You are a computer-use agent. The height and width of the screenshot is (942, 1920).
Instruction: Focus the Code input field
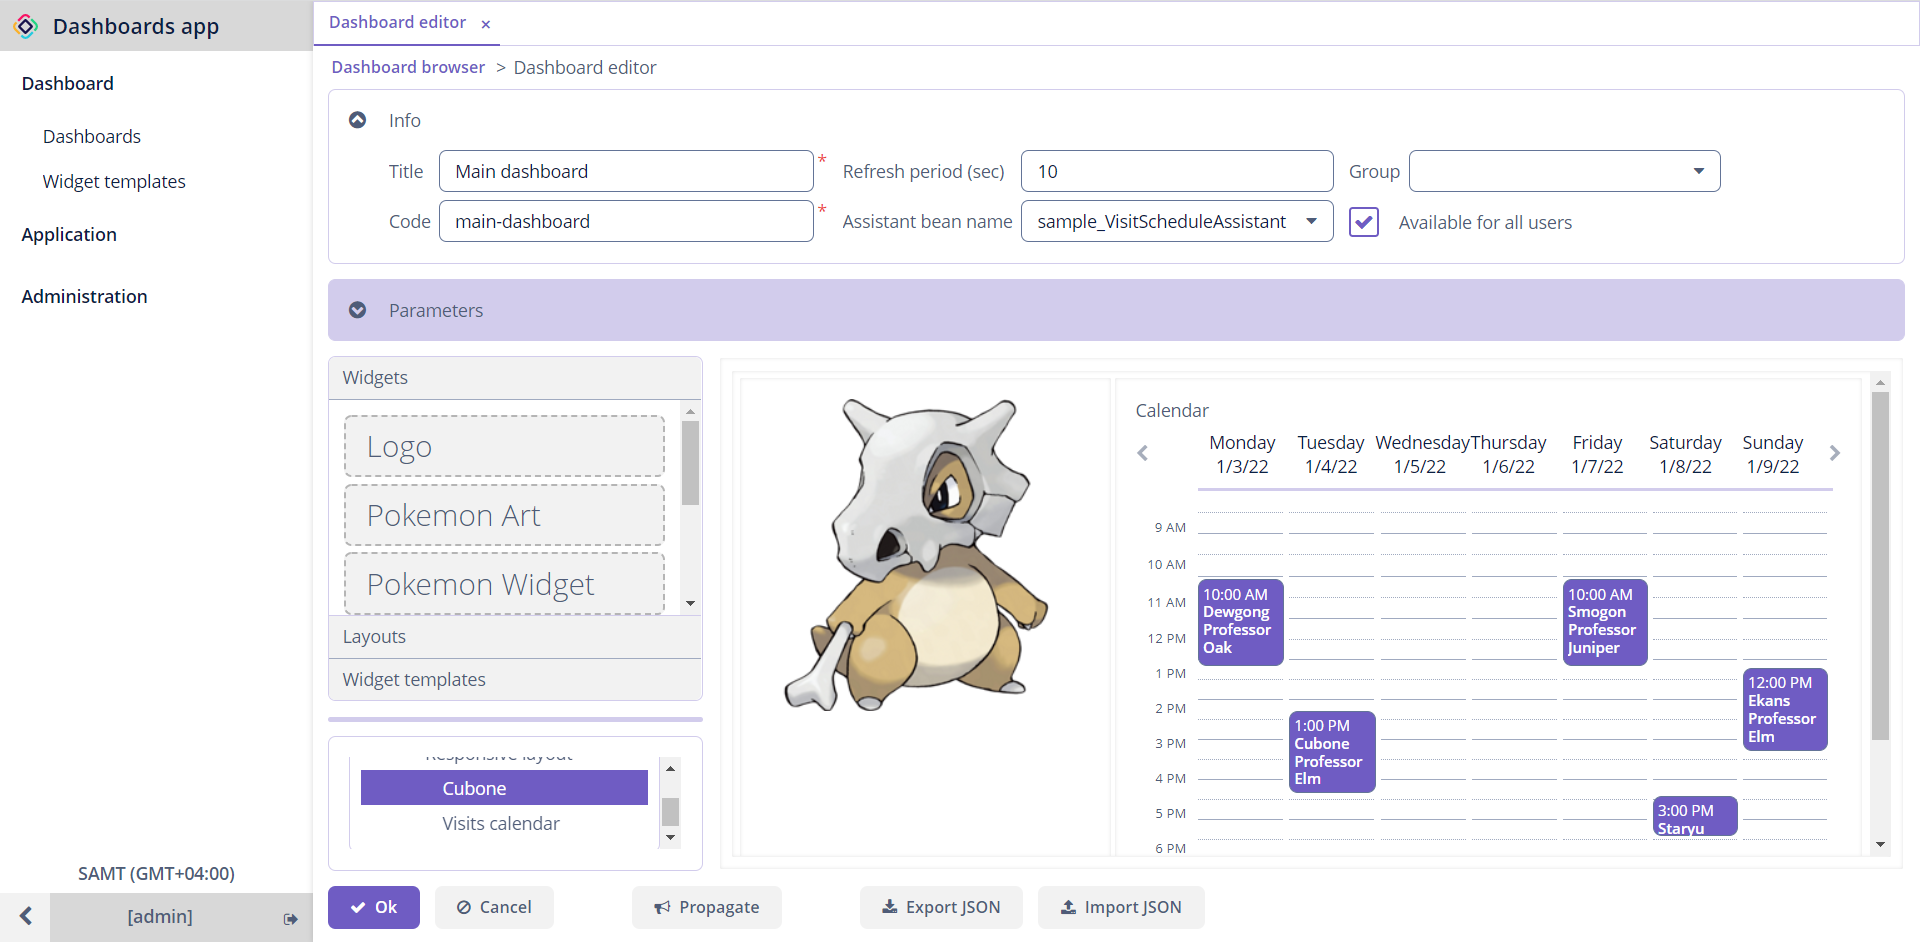coord(626,221)
